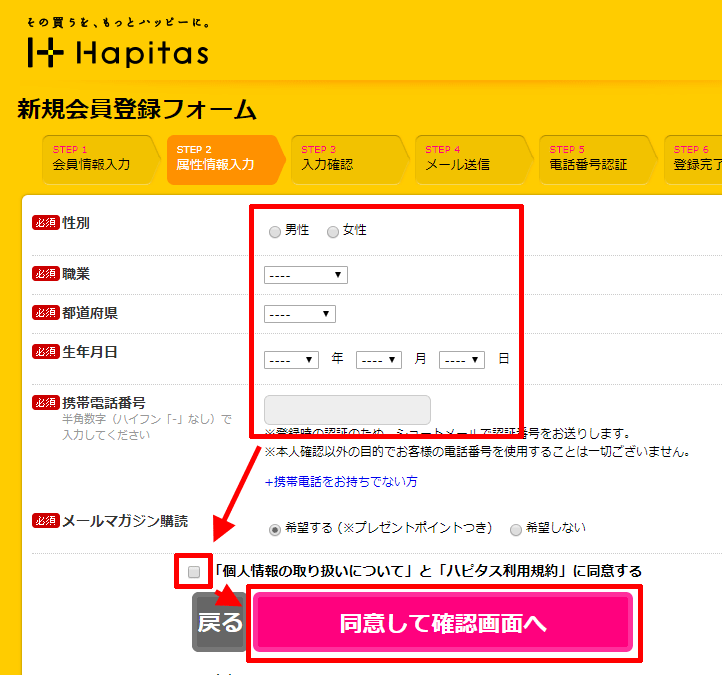Click STEP 3 入力確認 tab
The image size is (722, 675).
click(x=349, y=159)
